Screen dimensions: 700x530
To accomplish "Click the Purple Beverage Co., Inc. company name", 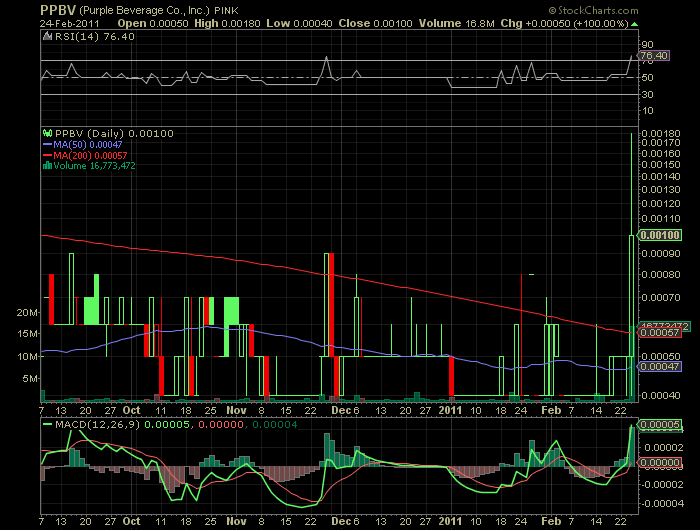I will 144,11.
